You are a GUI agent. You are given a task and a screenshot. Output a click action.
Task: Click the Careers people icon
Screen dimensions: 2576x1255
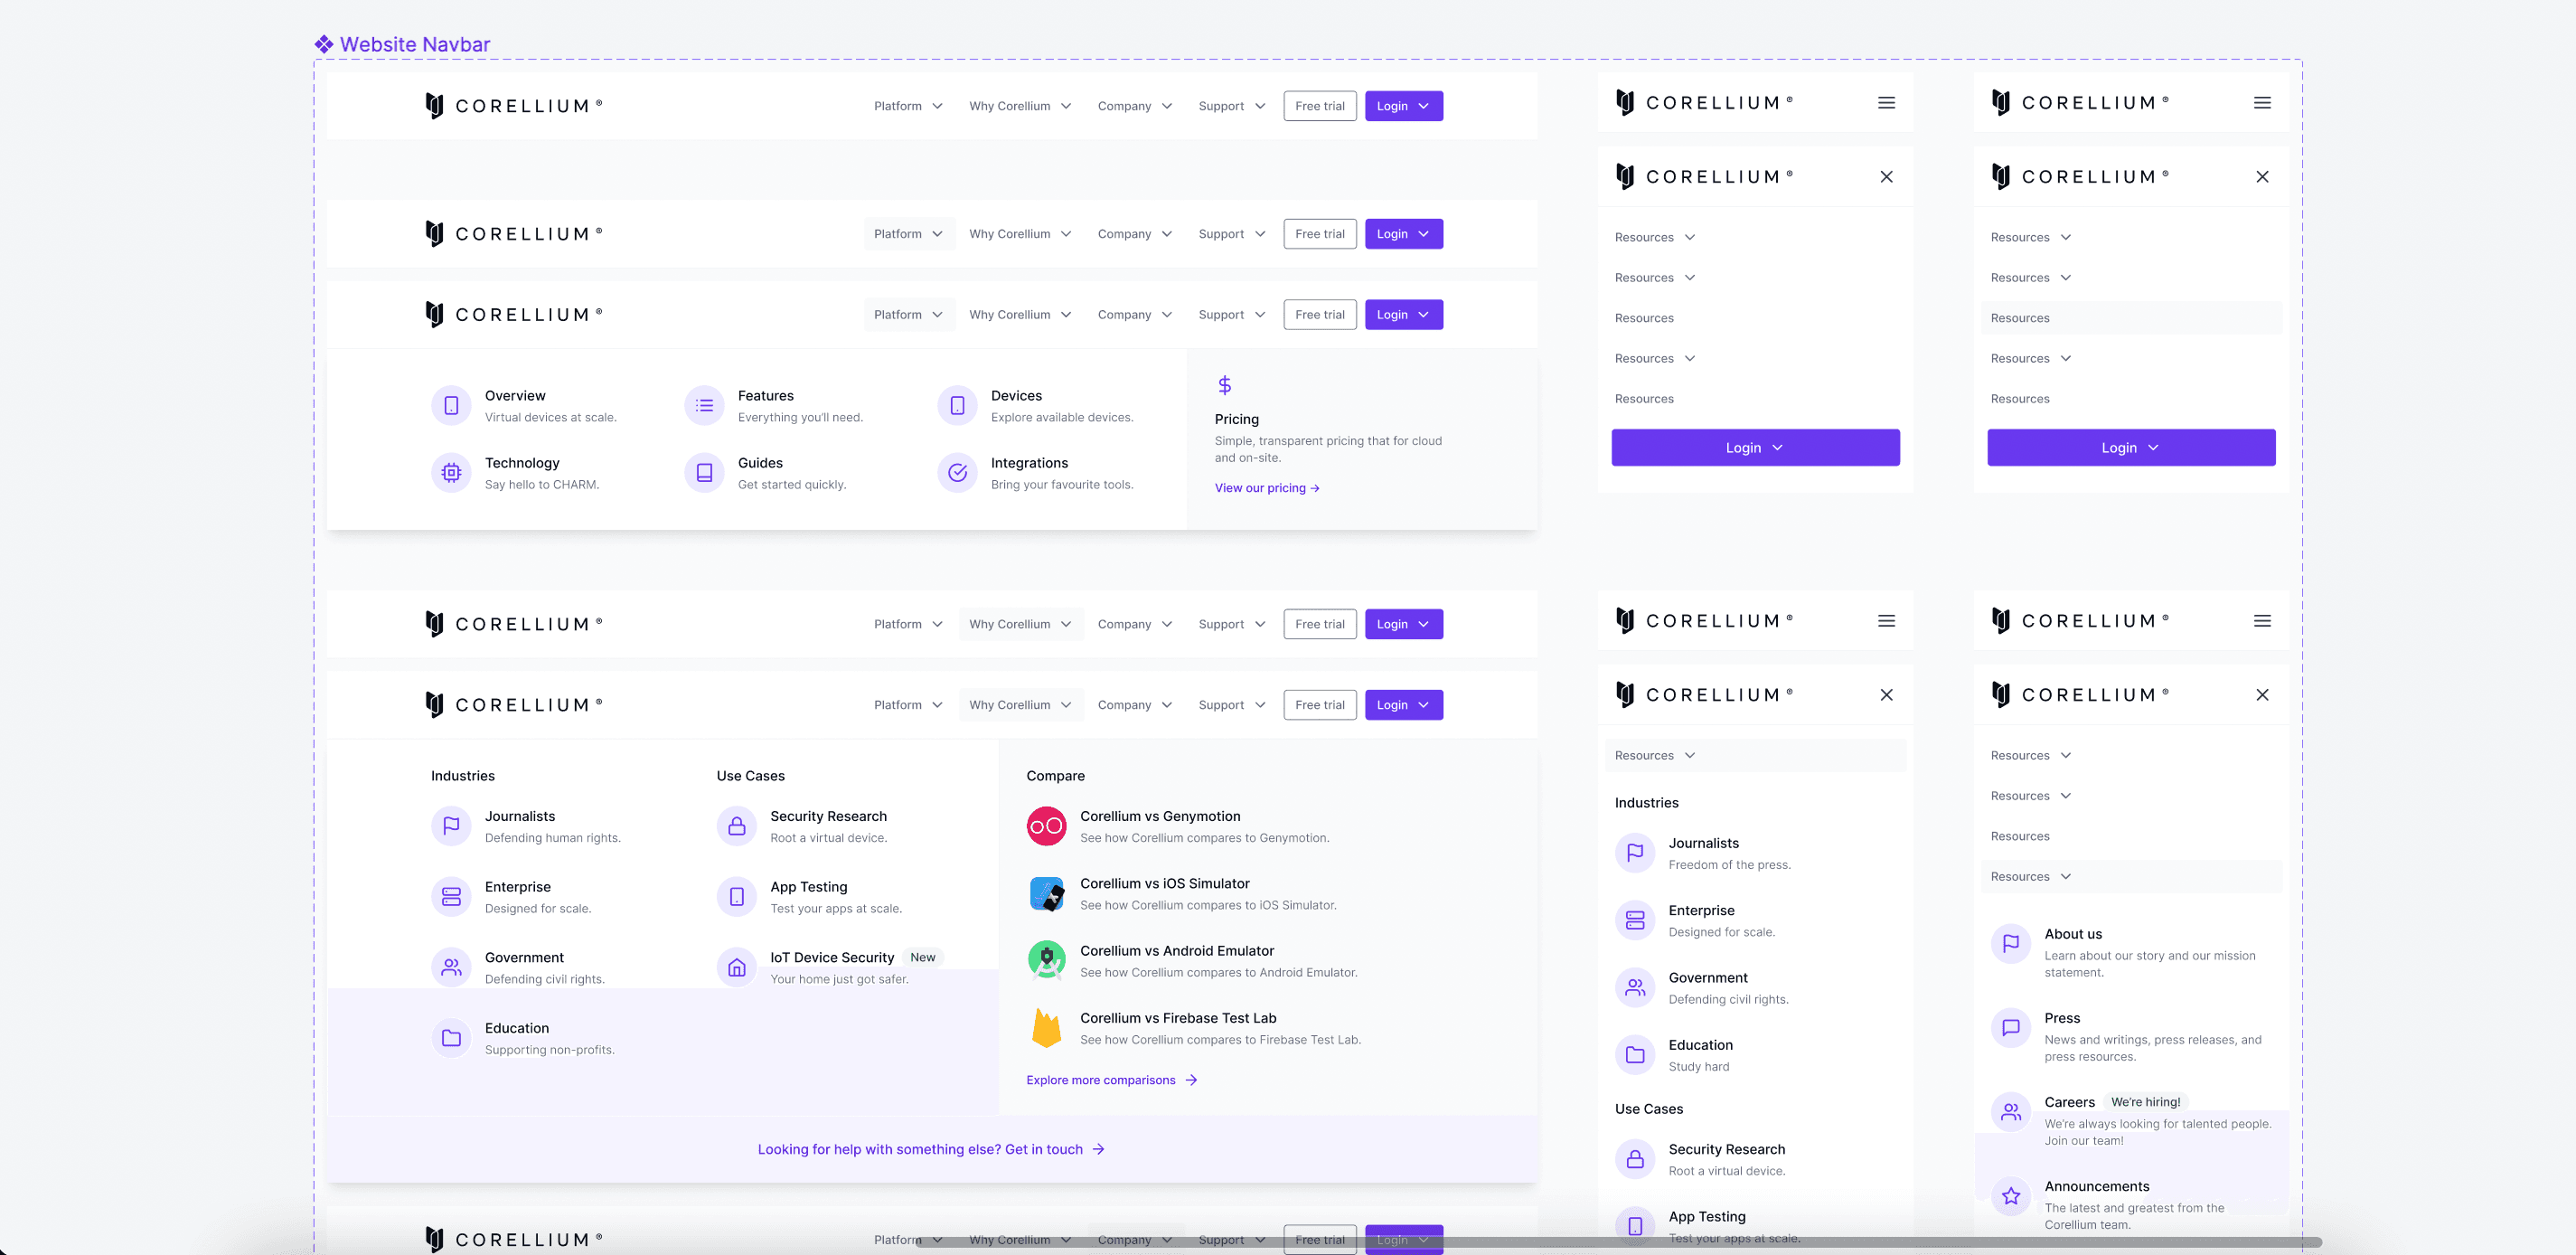point(2010,1111)
